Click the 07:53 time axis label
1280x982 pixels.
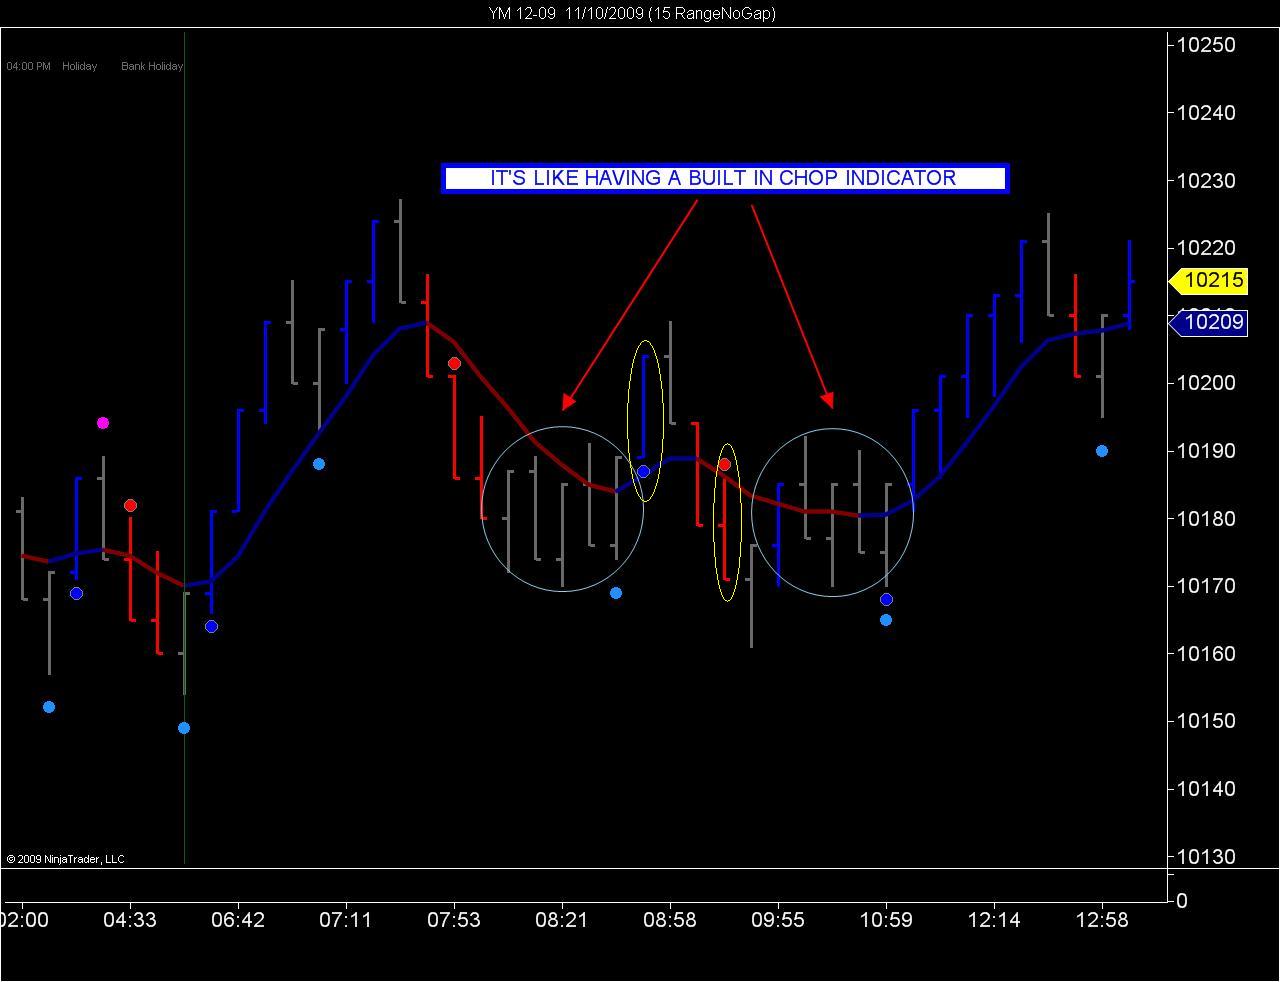click(x=454, y=920)
